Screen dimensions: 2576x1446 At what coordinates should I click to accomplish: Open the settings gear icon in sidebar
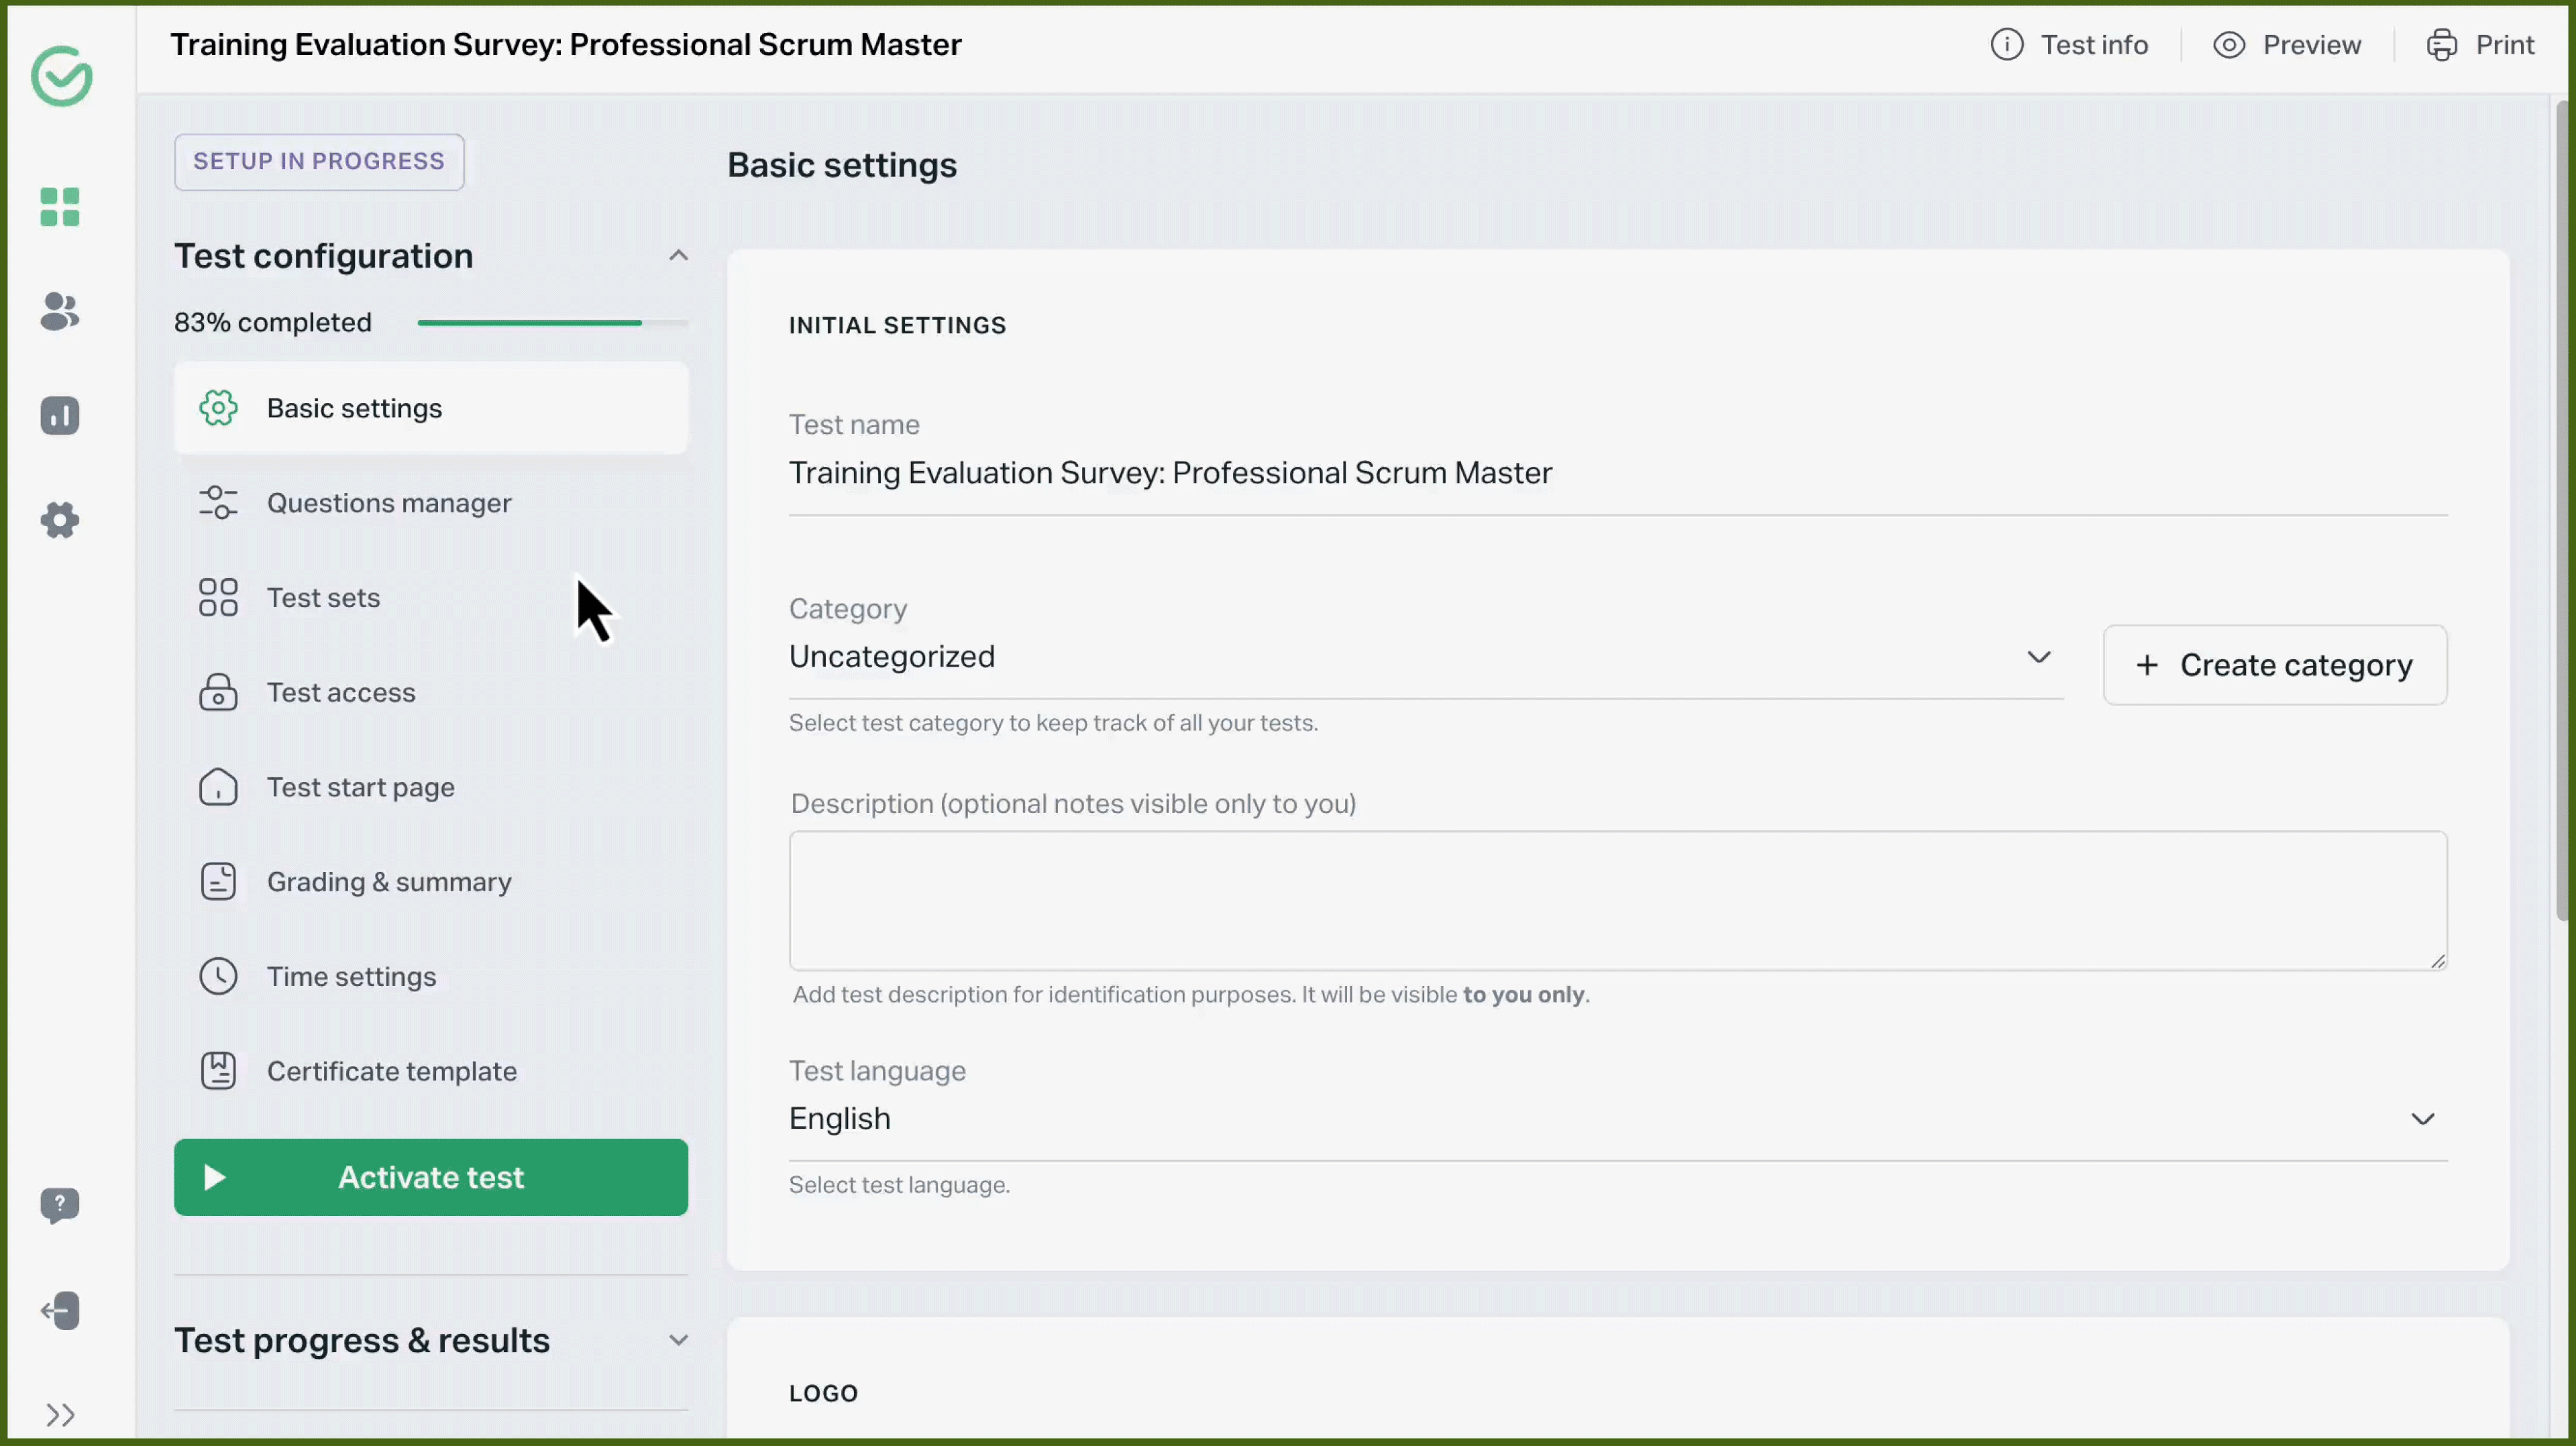[x=59, y=519]
